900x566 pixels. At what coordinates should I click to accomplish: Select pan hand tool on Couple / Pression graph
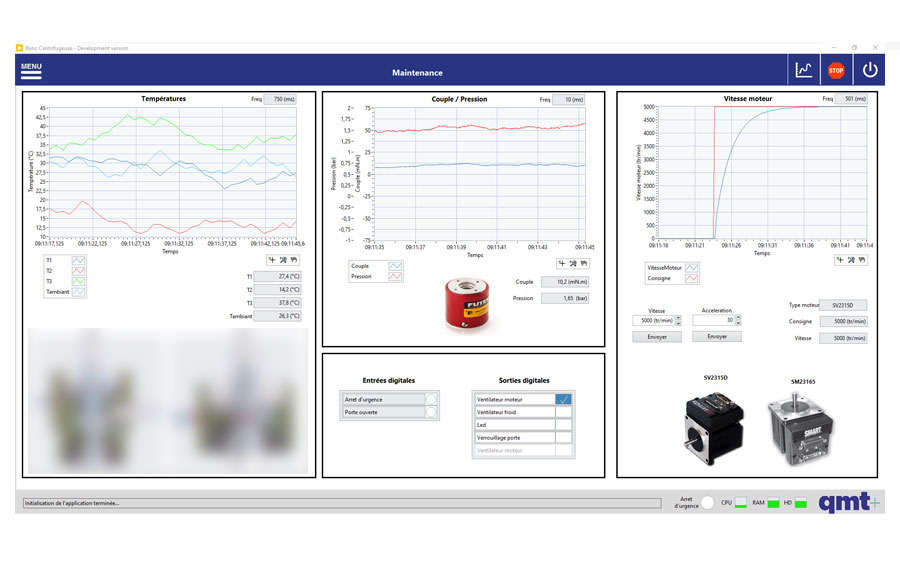585,264
